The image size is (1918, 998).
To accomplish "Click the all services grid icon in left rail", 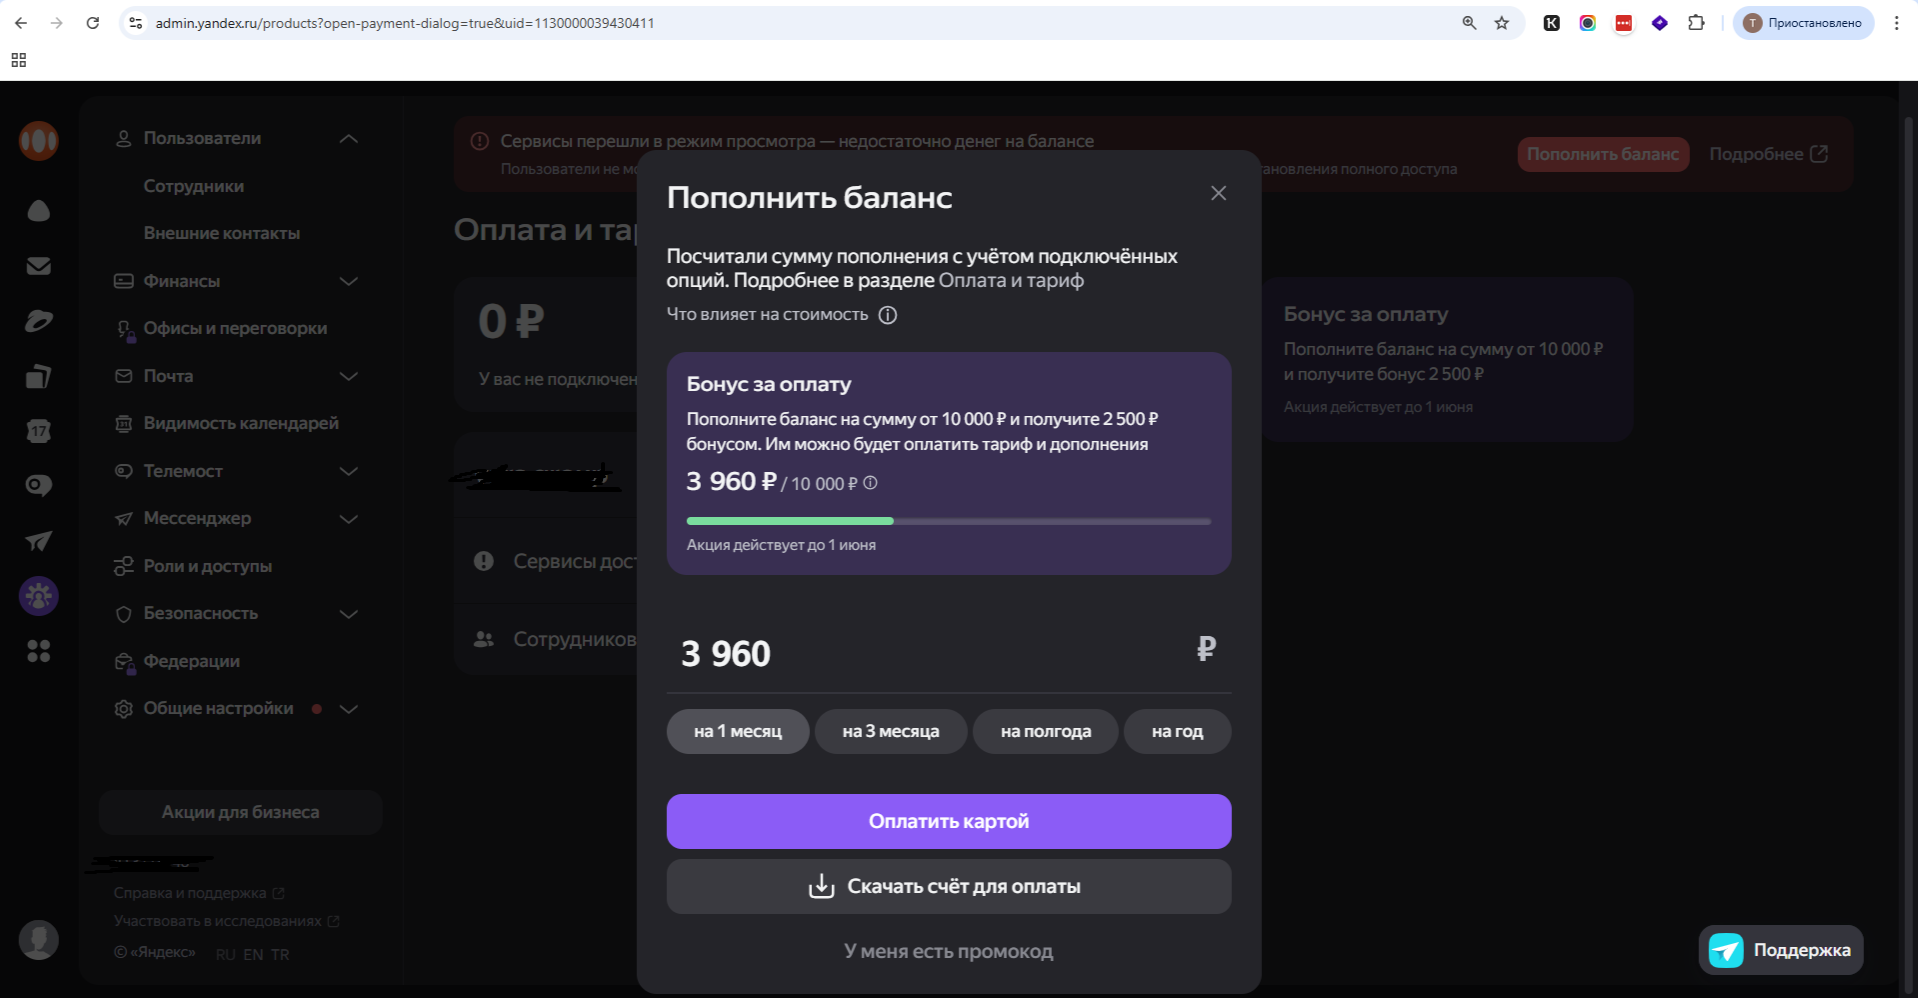I will (38, 651).
